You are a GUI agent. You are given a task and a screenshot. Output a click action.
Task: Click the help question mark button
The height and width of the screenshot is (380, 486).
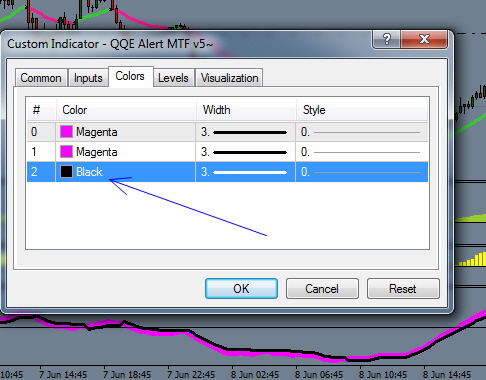pyautogui.click(x=387, y=39)
